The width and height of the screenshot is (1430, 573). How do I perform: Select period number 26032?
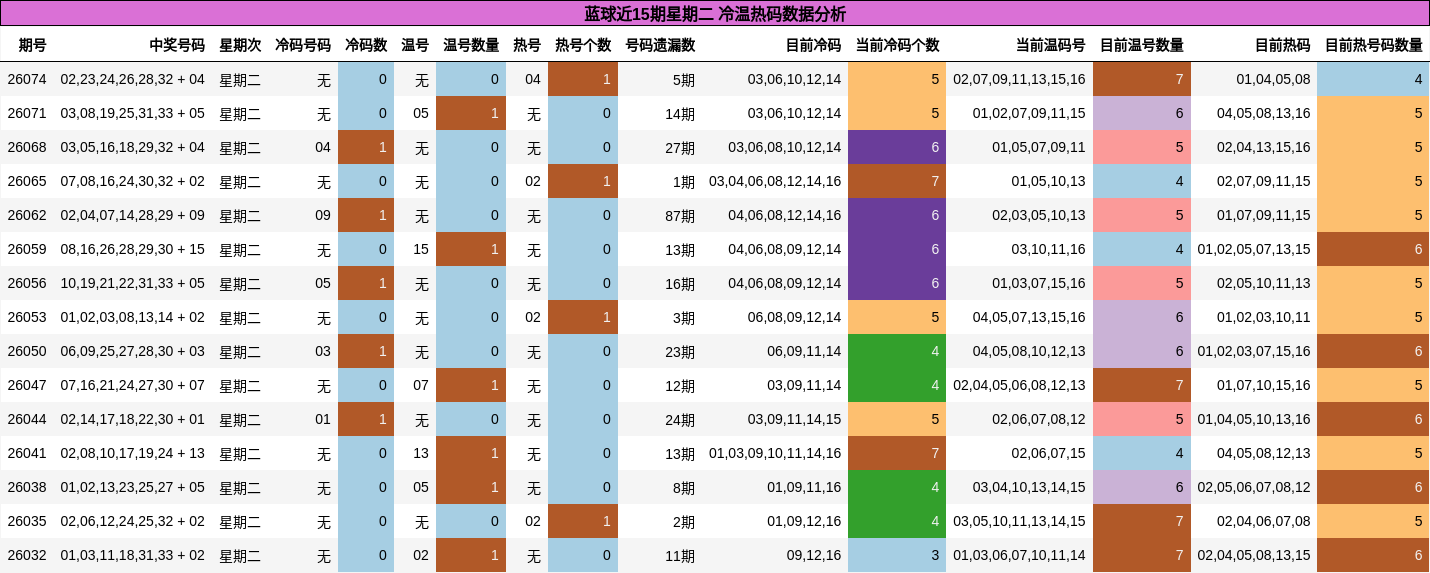[x=27, y=555]
